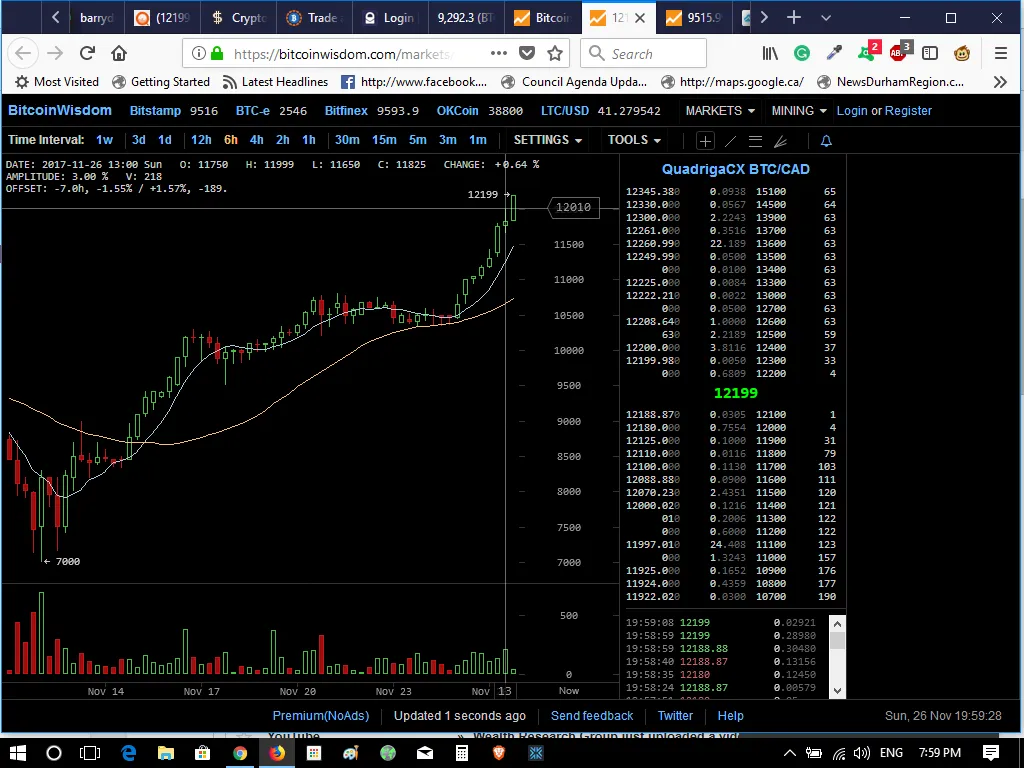Open Chrome from taskbar
The height and width of the screenshot is (768, 1024).
pyautogui.click(x=240, y=753)
